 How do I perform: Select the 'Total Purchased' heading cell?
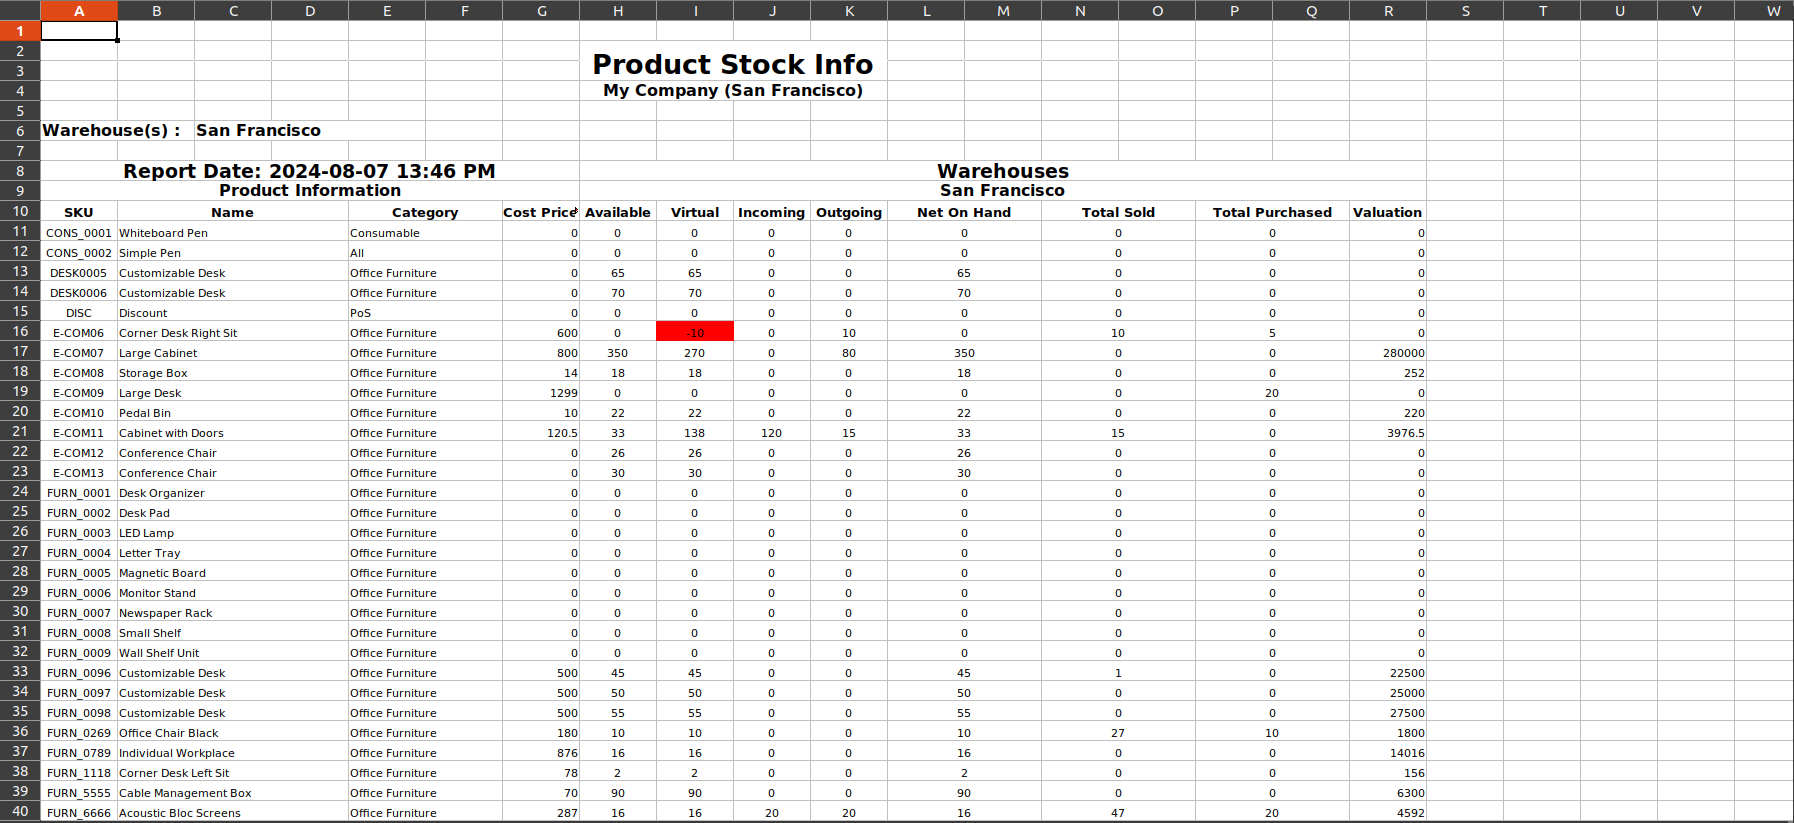click(x=1272, y=212)
